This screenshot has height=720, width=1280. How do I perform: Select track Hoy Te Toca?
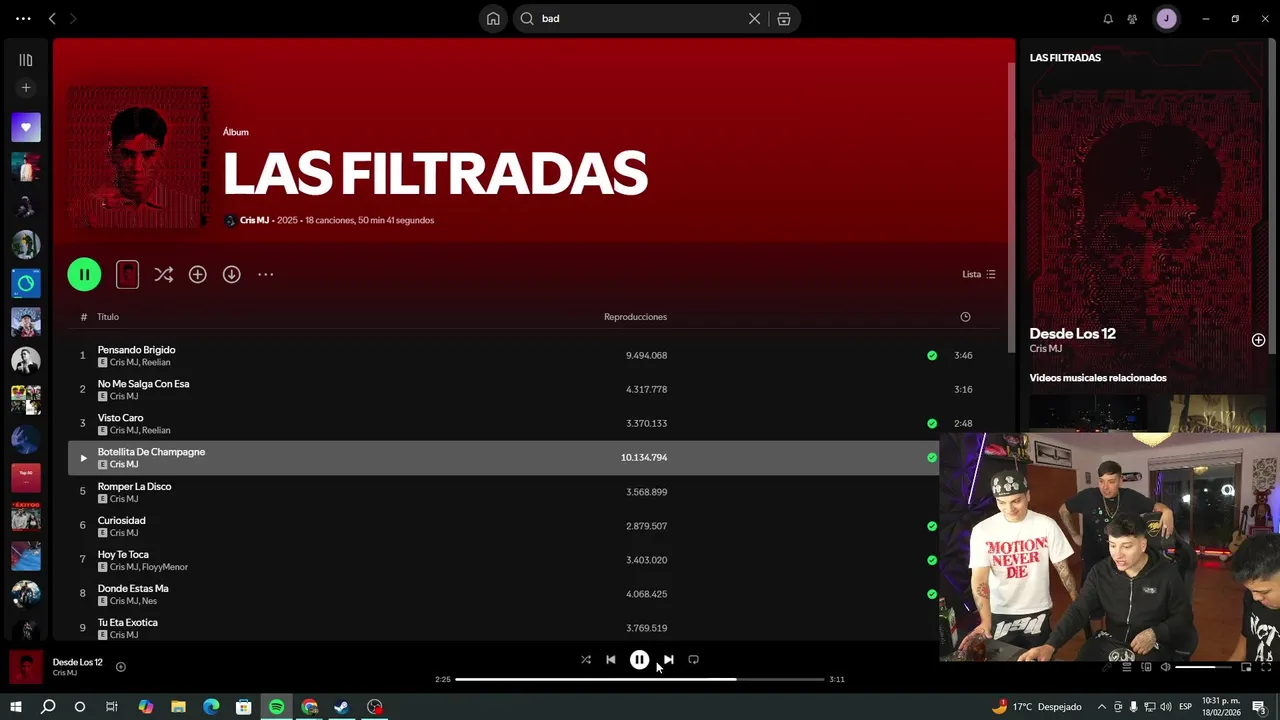pos(123,555)
